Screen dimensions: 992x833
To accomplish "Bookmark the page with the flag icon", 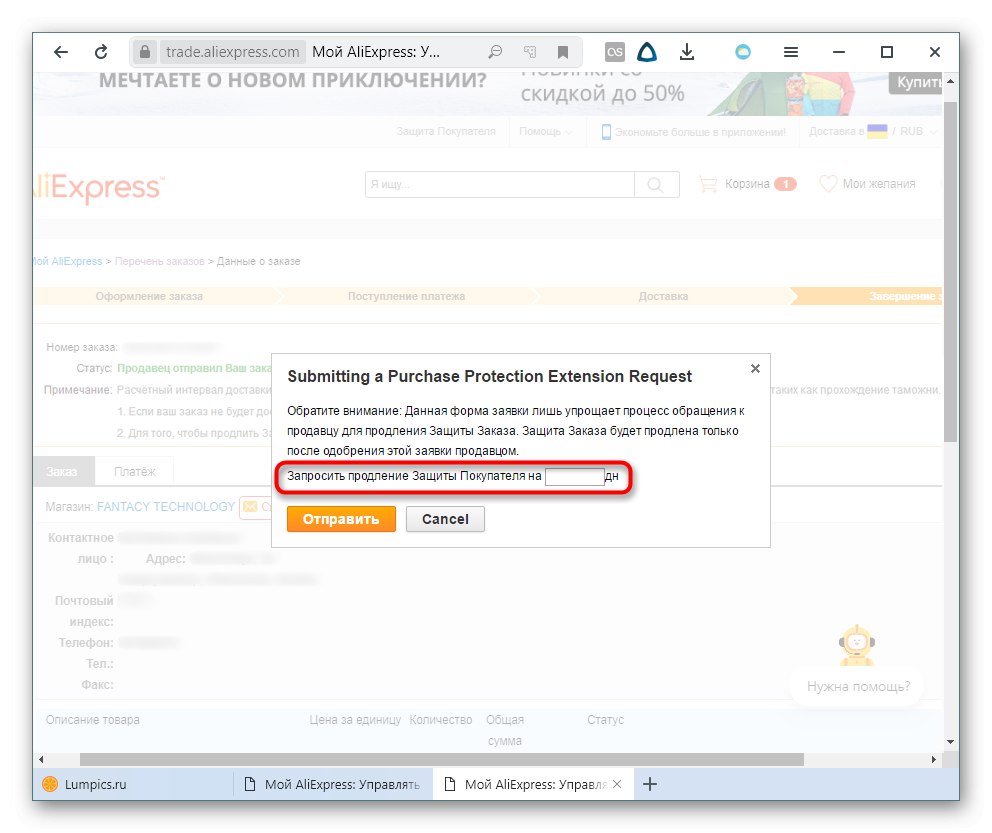I will click(x=563, y=51).
